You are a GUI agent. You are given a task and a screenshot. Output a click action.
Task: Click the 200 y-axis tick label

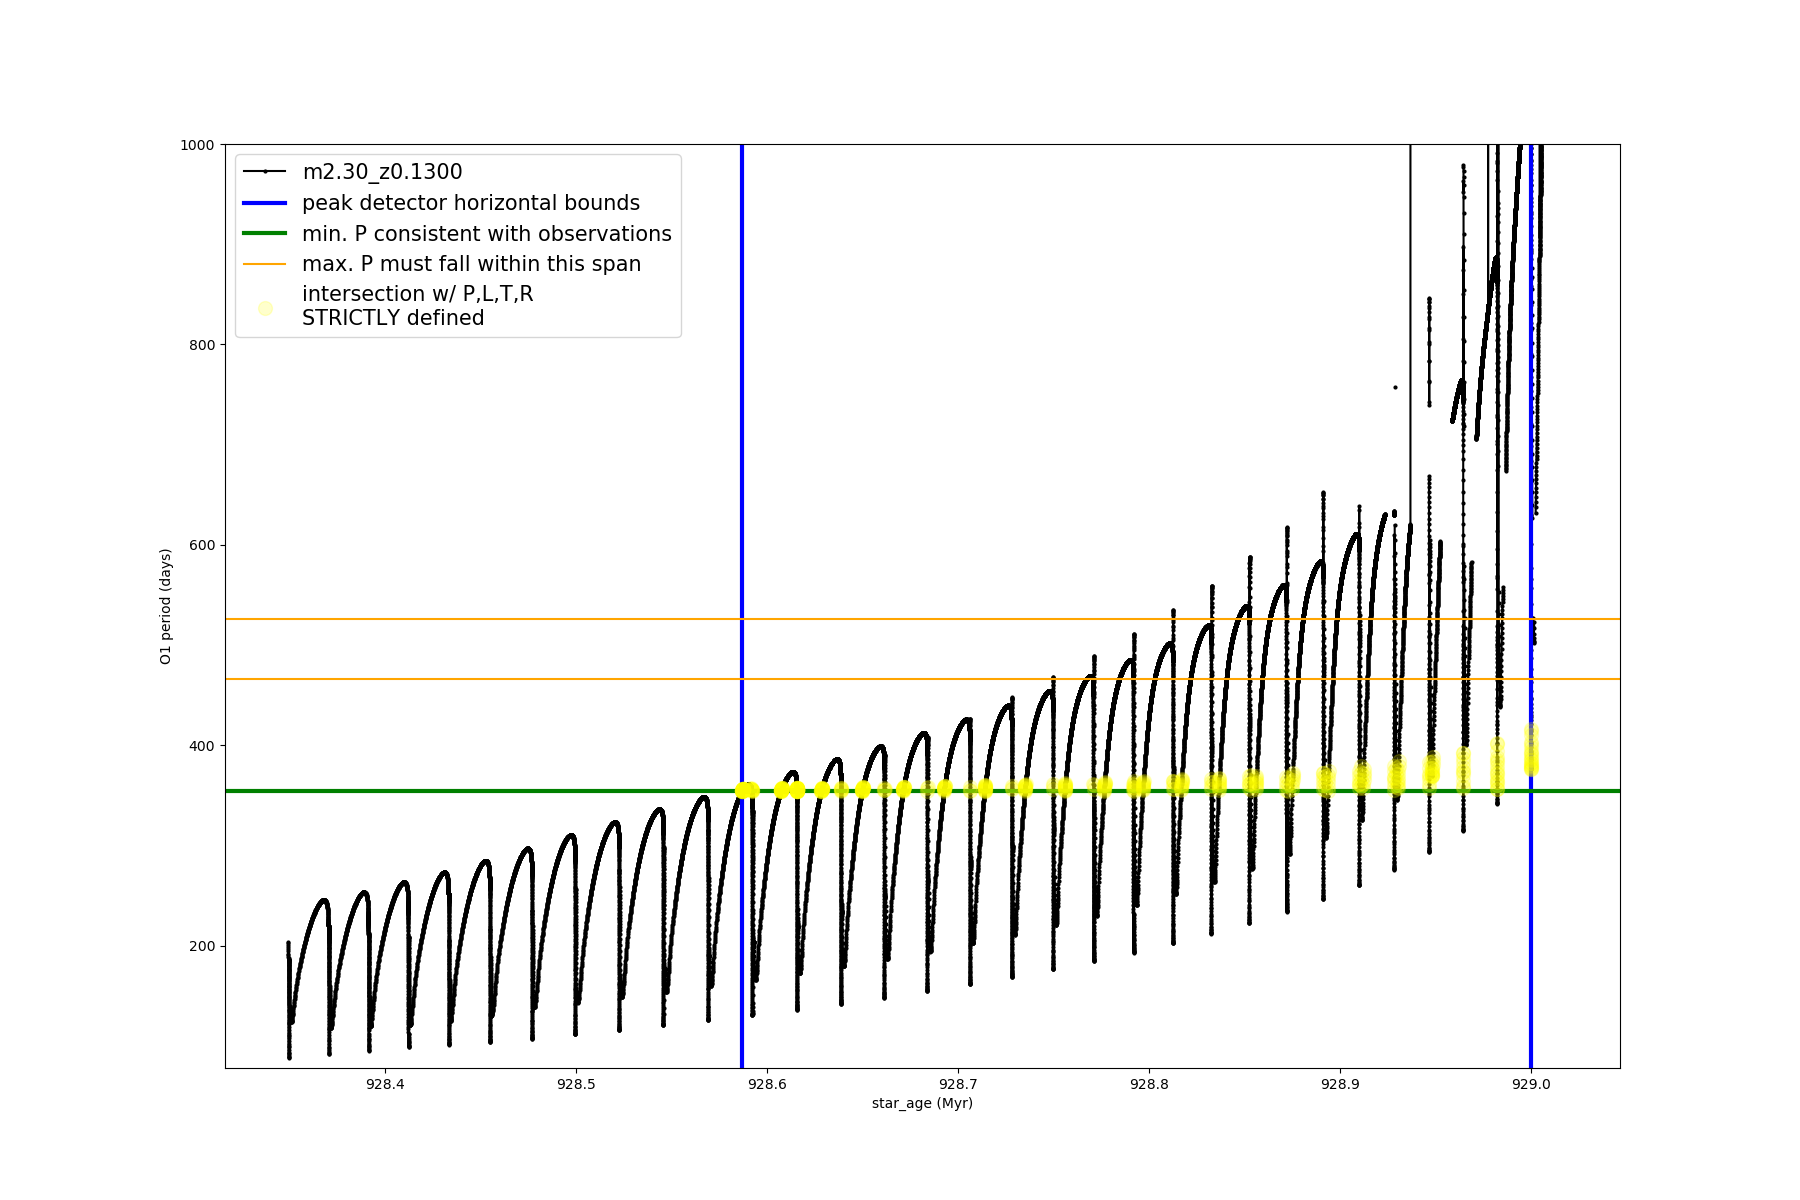coord(204,946)
